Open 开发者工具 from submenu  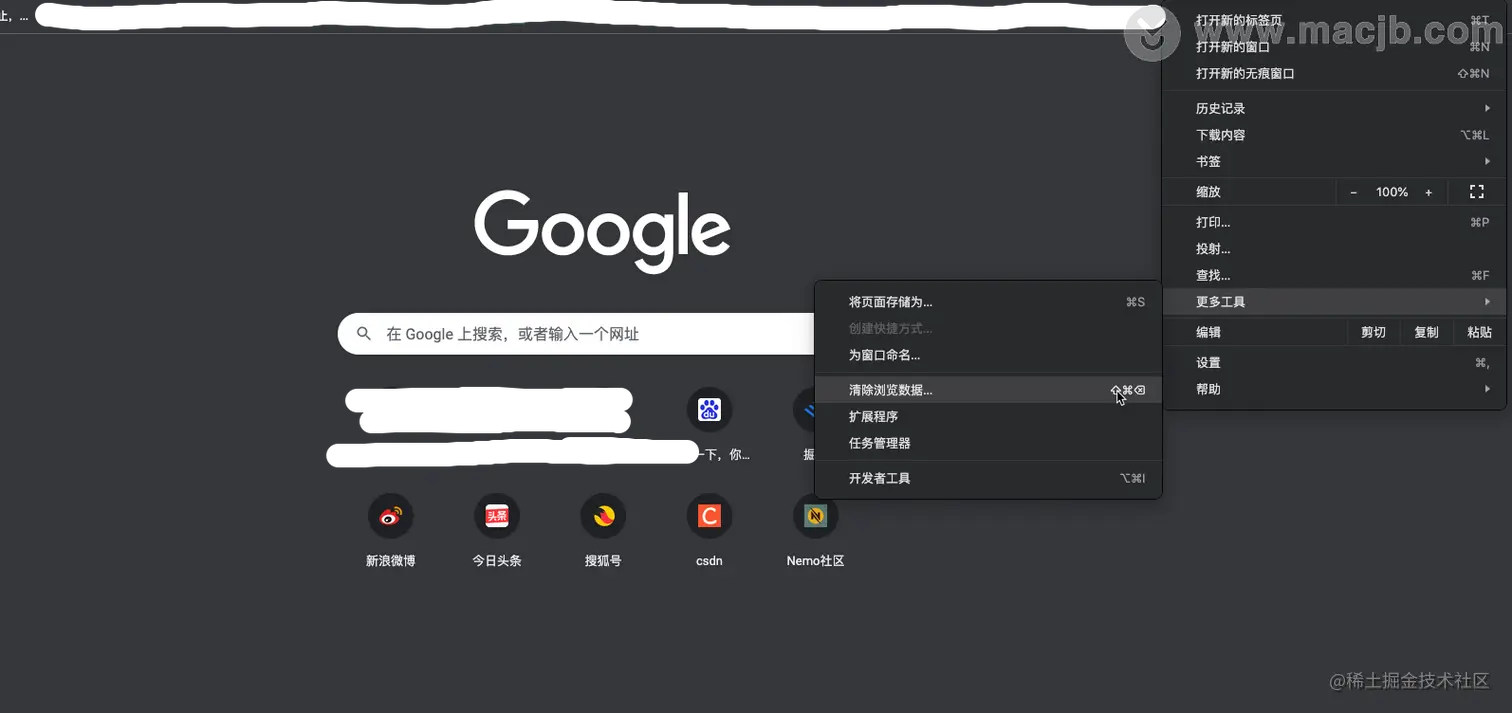point(988,478)
